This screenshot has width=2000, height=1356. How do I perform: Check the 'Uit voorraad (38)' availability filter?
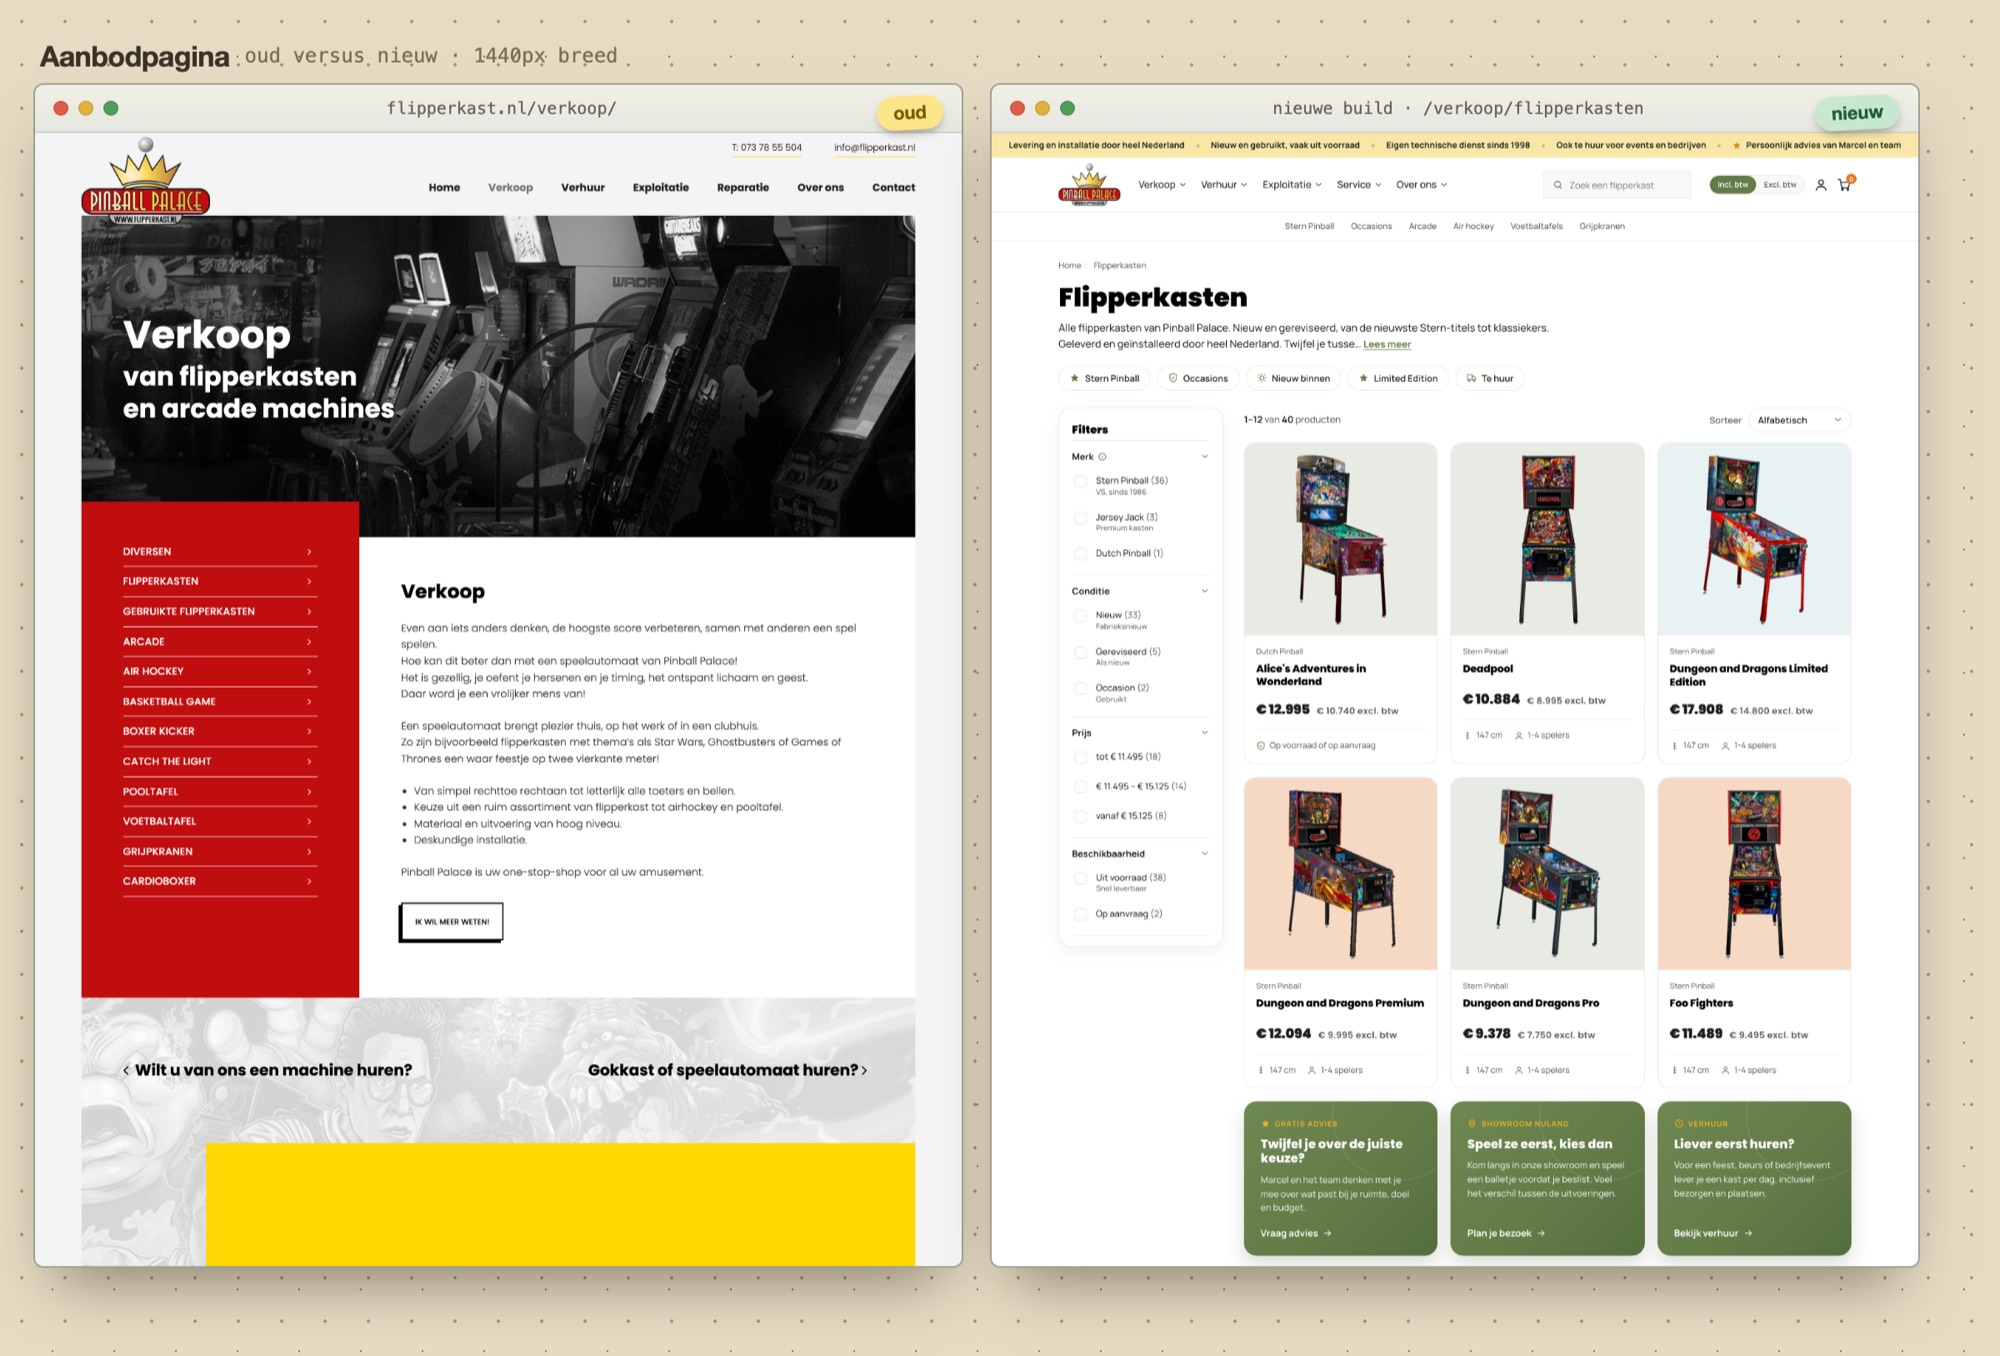pyautogui.click(x=1080, y=878)
